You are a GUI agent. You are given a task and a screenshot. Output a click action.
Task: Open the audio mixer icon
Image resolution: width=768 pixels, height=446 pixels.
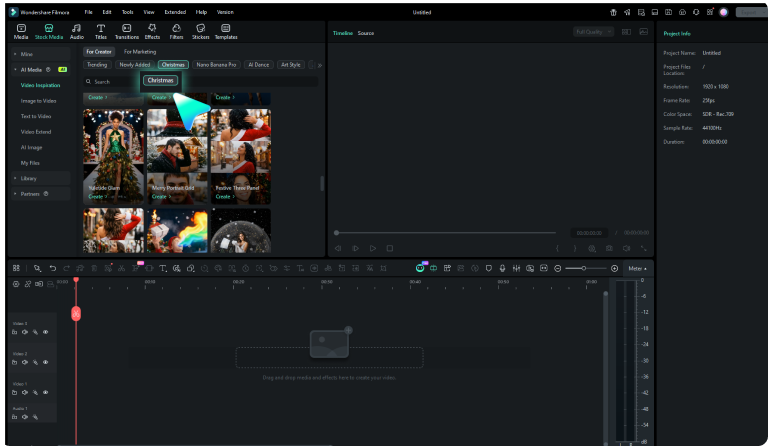coord(516,268)
